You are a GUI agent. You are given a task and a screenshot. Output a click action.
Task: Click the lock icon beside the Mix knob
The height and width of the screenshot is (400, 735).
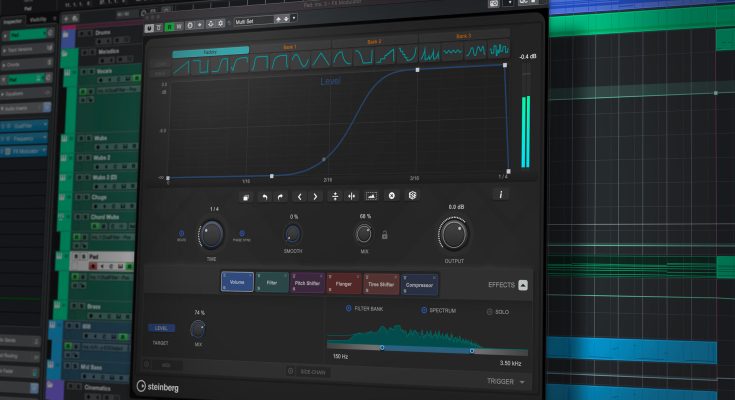(x=384, y=235)
